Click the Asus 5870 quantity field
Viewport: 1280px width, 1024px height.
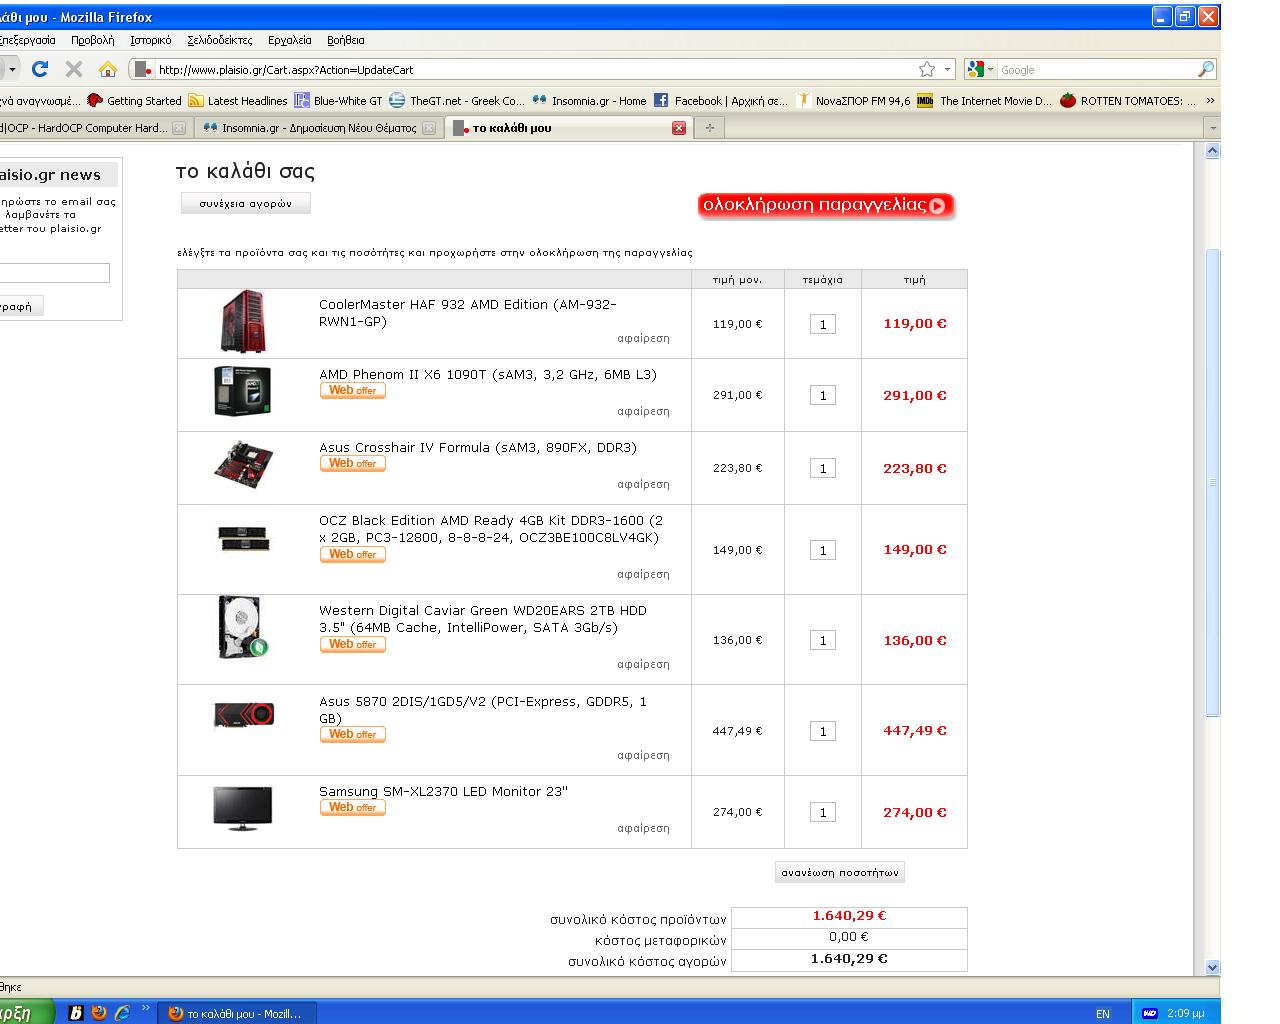point(822,731)
